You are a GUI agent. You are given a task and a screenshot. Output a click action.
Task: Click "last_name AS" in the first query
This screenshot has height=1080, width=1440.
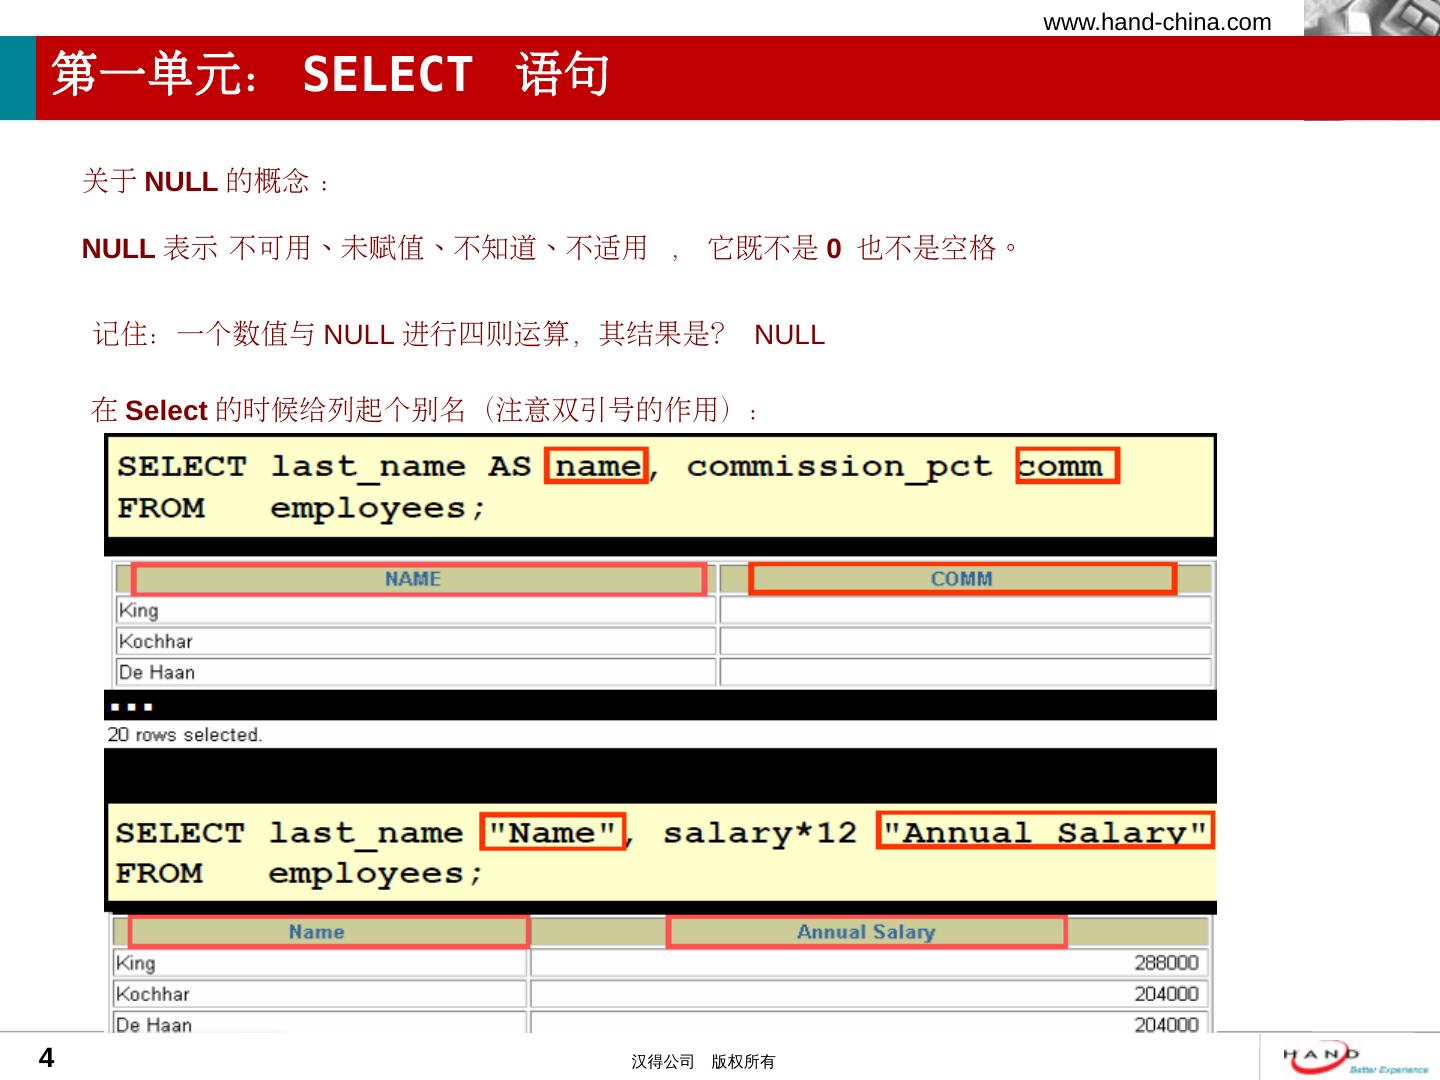[x=401, y=466]
